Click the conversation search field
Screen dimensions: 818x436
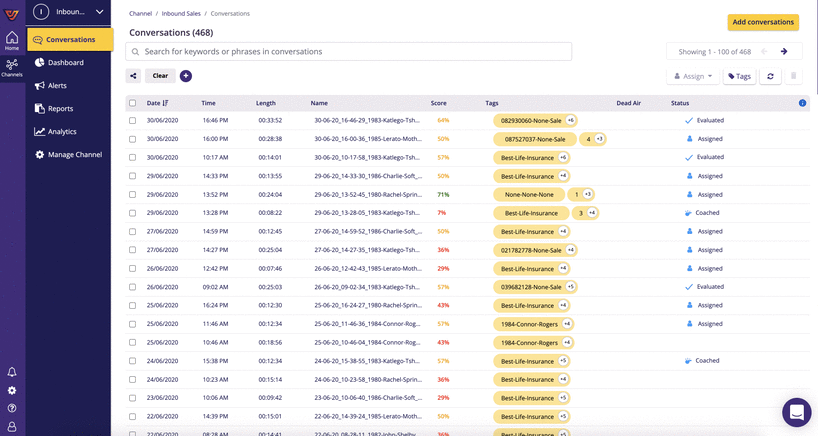pyautogui.click(x=350, y=51)
